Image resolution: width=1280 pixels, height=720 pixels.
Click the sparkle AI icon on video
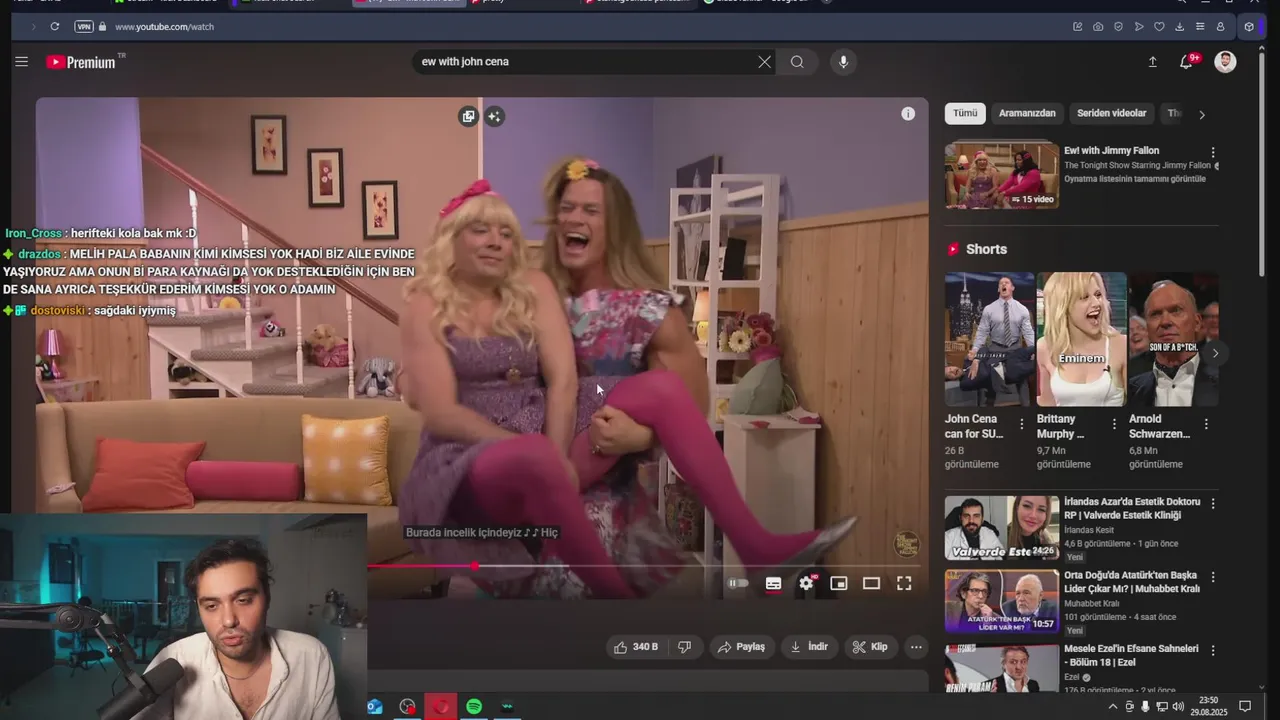494,117
